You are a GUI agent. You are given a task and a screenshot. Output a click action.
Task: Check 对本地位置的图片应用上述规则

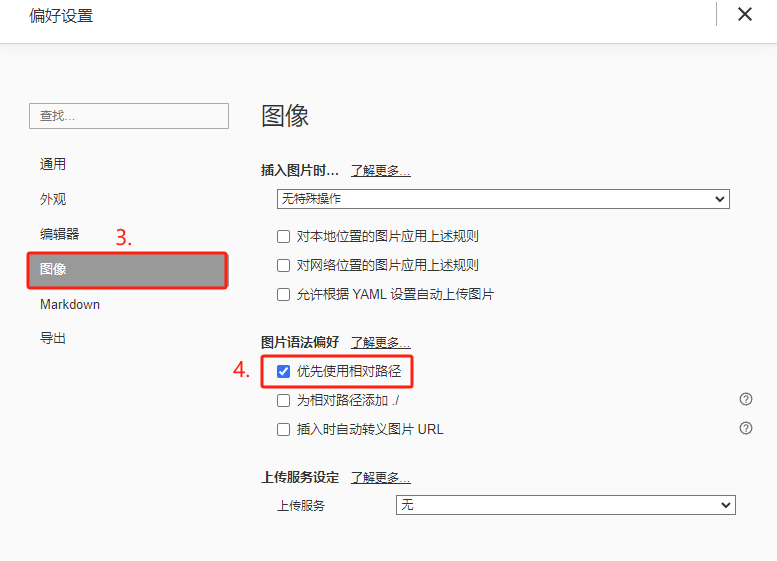click(x=284, y=237)
